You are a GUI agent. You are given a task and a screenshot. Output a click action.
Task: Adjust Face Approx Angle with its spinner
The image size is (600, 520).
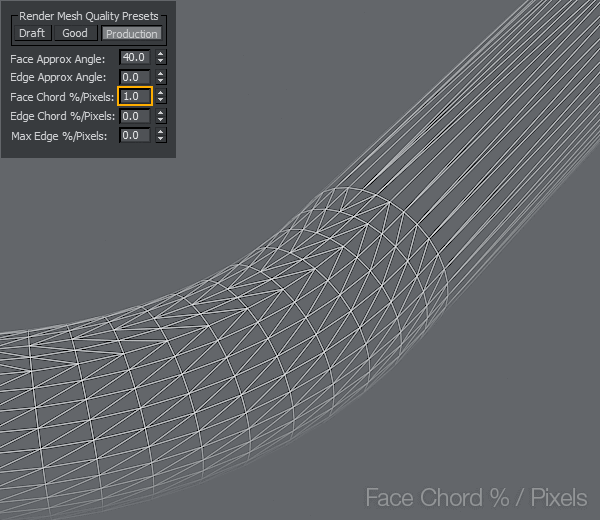pyautogui.click(x=161, y=57)
